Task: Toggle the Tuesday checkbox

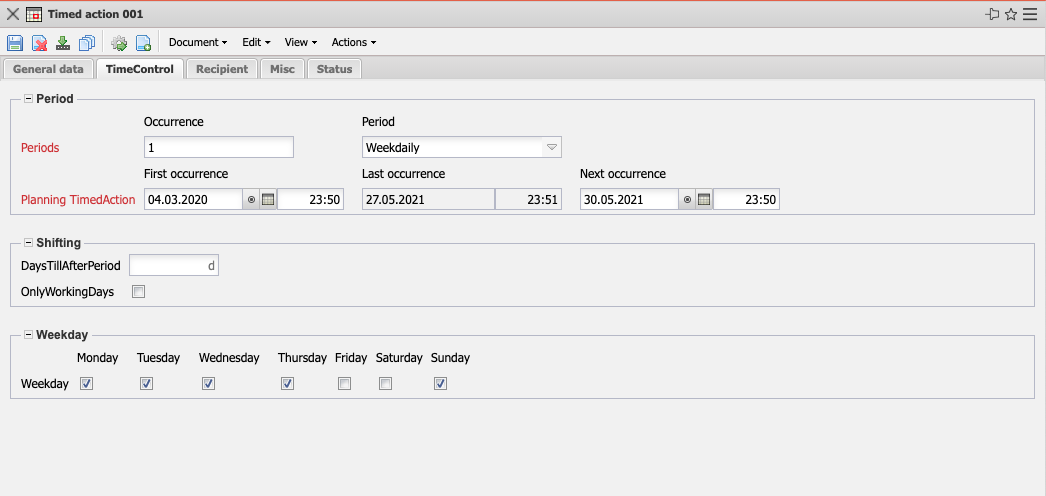Action: [147, 383]
